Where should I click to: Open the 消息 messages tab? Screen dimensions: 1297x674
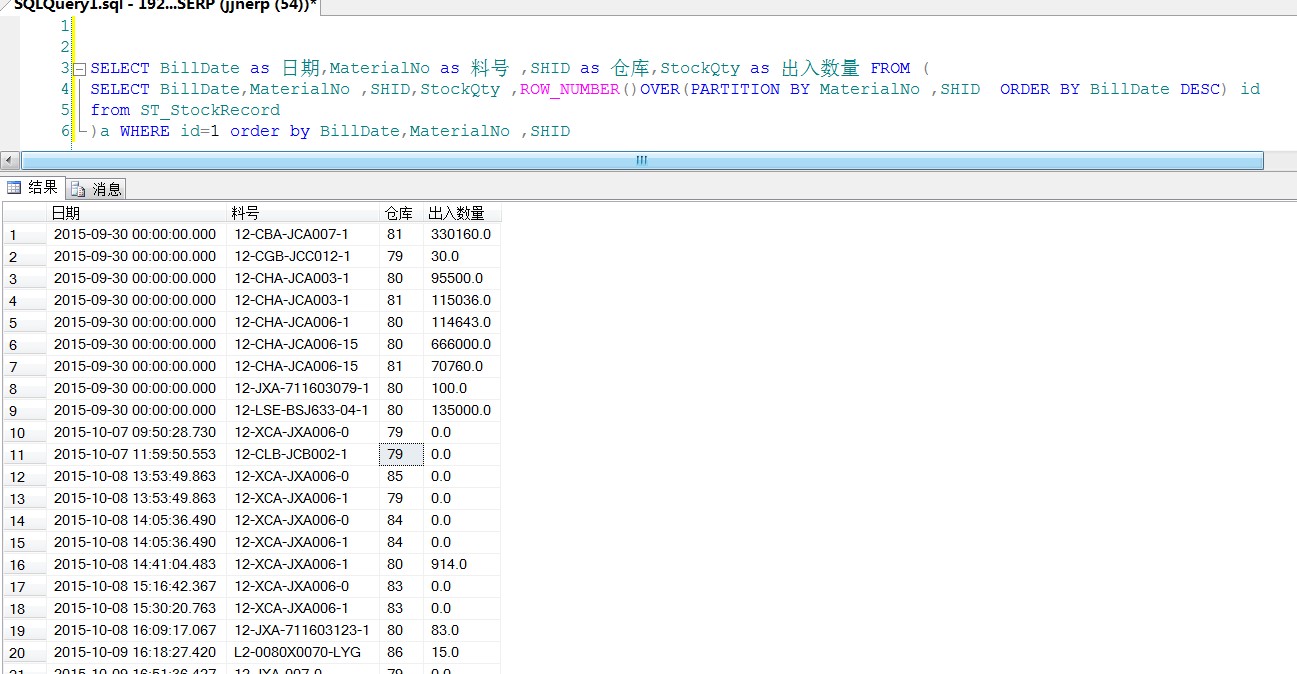[x=97, y=188]
